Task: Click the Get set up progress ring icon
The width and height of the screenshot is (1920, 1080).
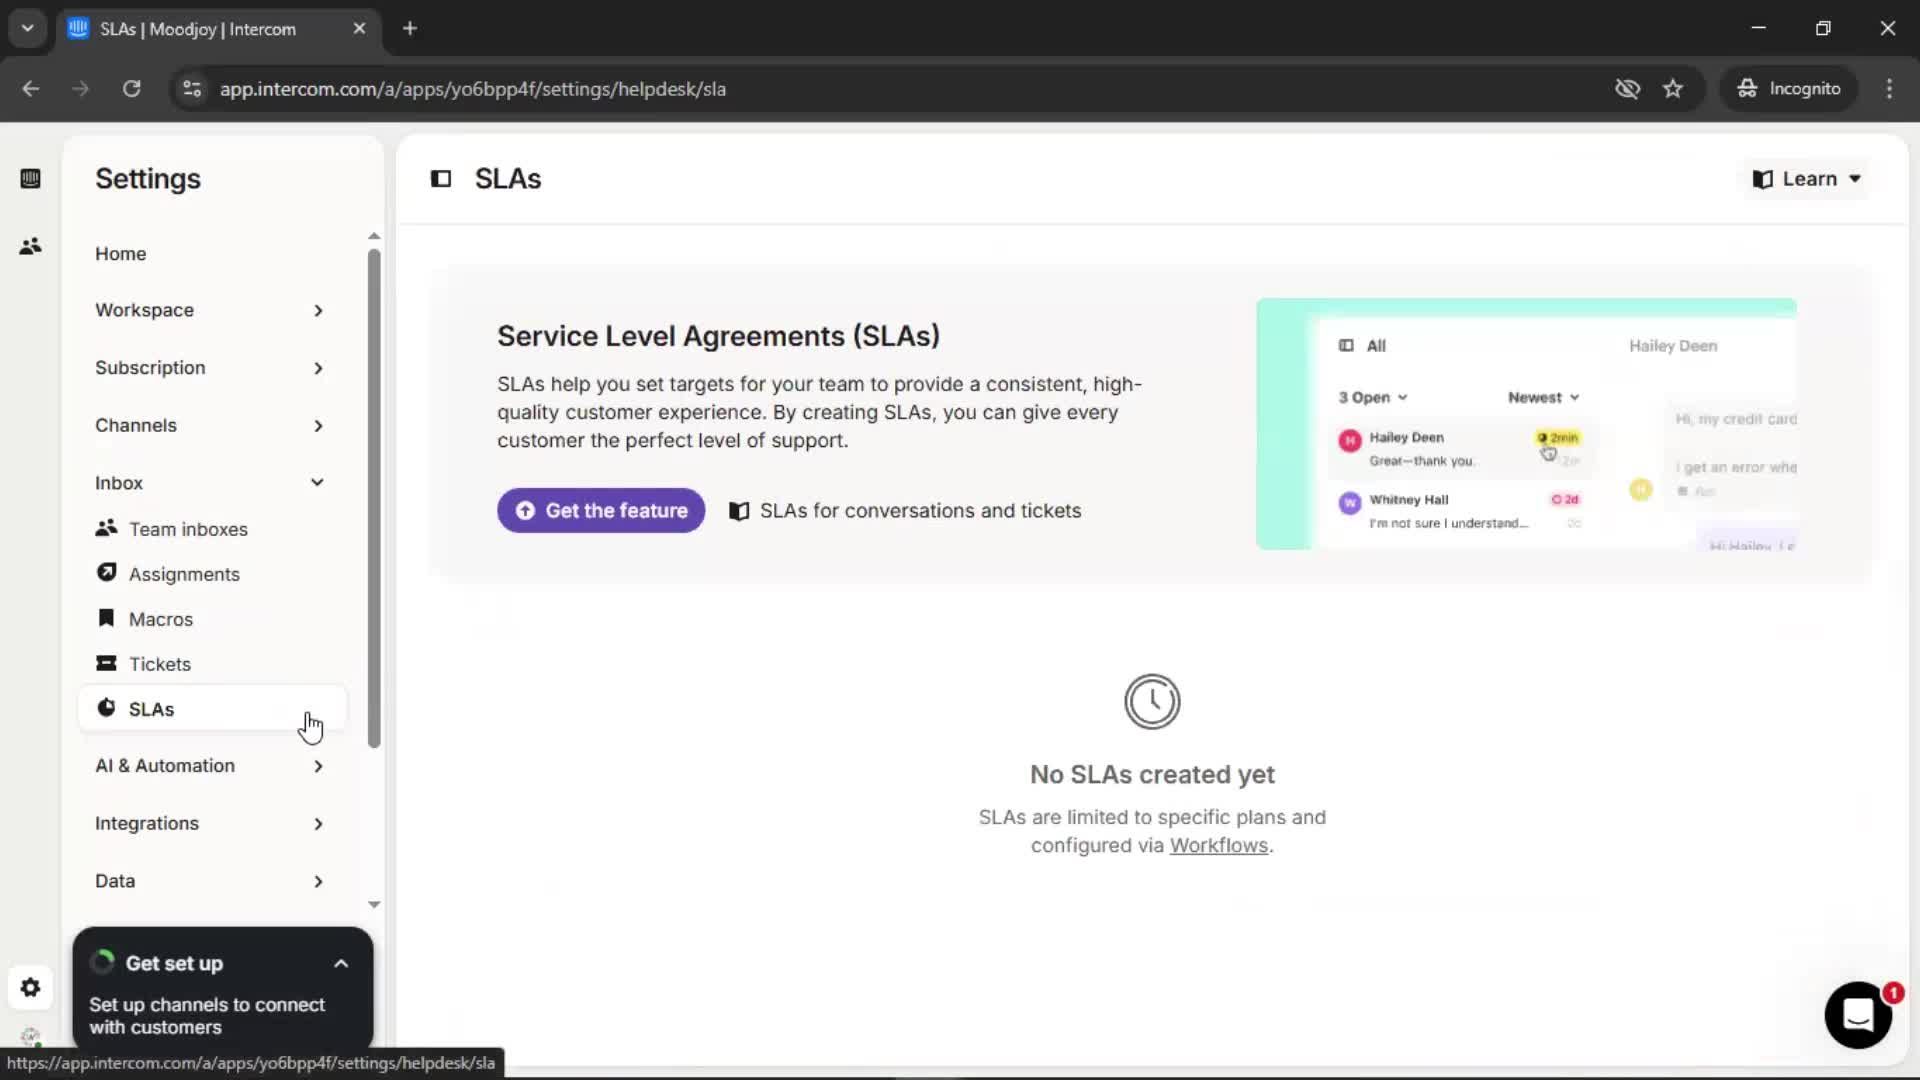Action: (x=102, y=963)
